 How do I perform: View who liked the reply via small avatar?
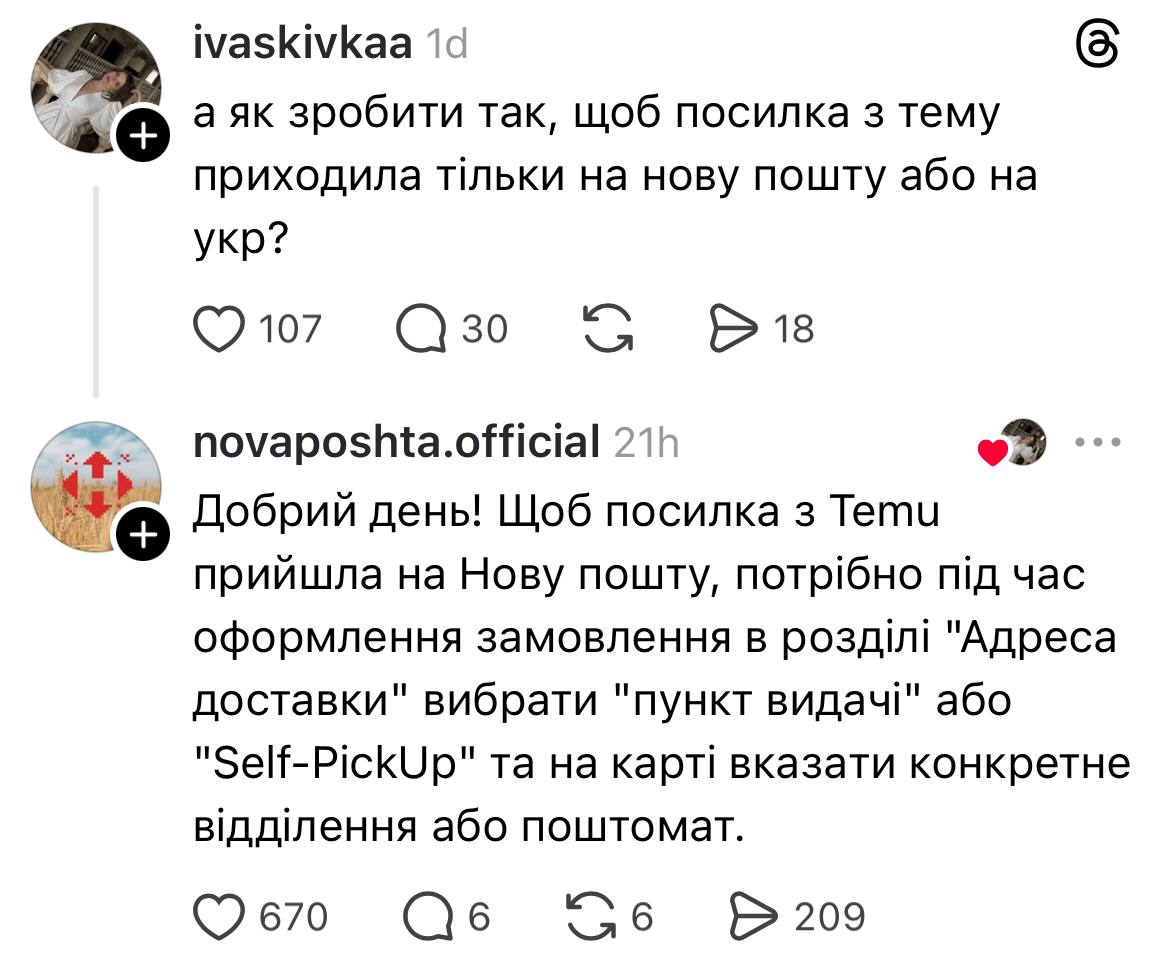1024,442
